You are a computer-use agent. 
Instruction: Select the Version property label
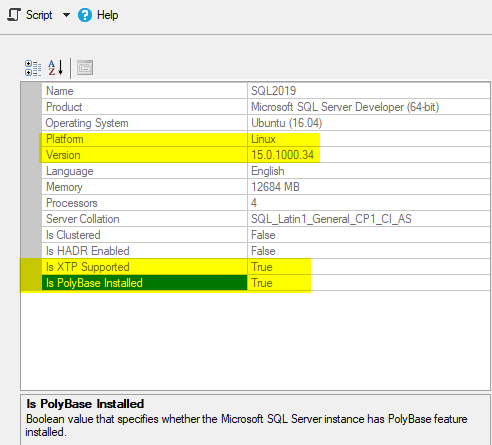click(63, 155)
